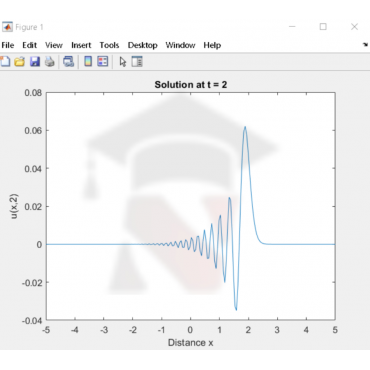Open the Edit menu
Viewport: 370px width, 370px height.
(30, 45)
